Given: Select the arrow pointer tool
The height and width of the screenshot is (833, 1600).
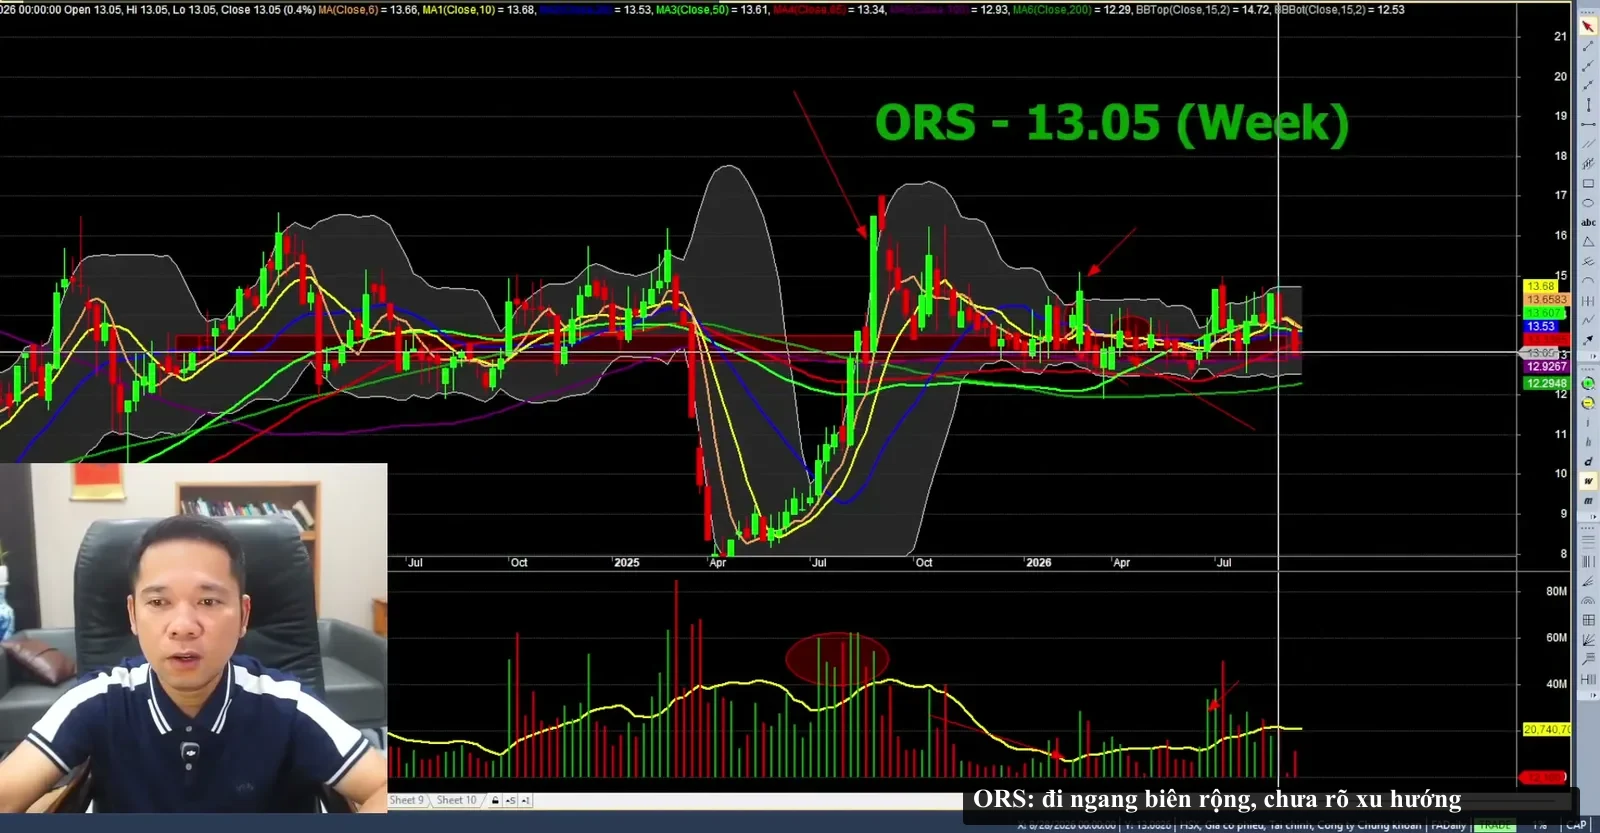Looking at the screenshot, I should (x=1587, y=26).
